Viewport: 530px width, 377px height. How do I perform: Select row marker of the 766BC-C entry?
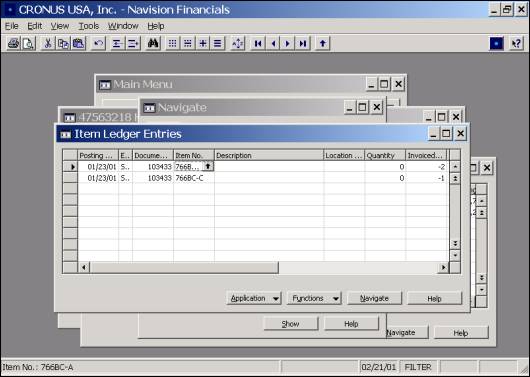[x=70, y=178]
